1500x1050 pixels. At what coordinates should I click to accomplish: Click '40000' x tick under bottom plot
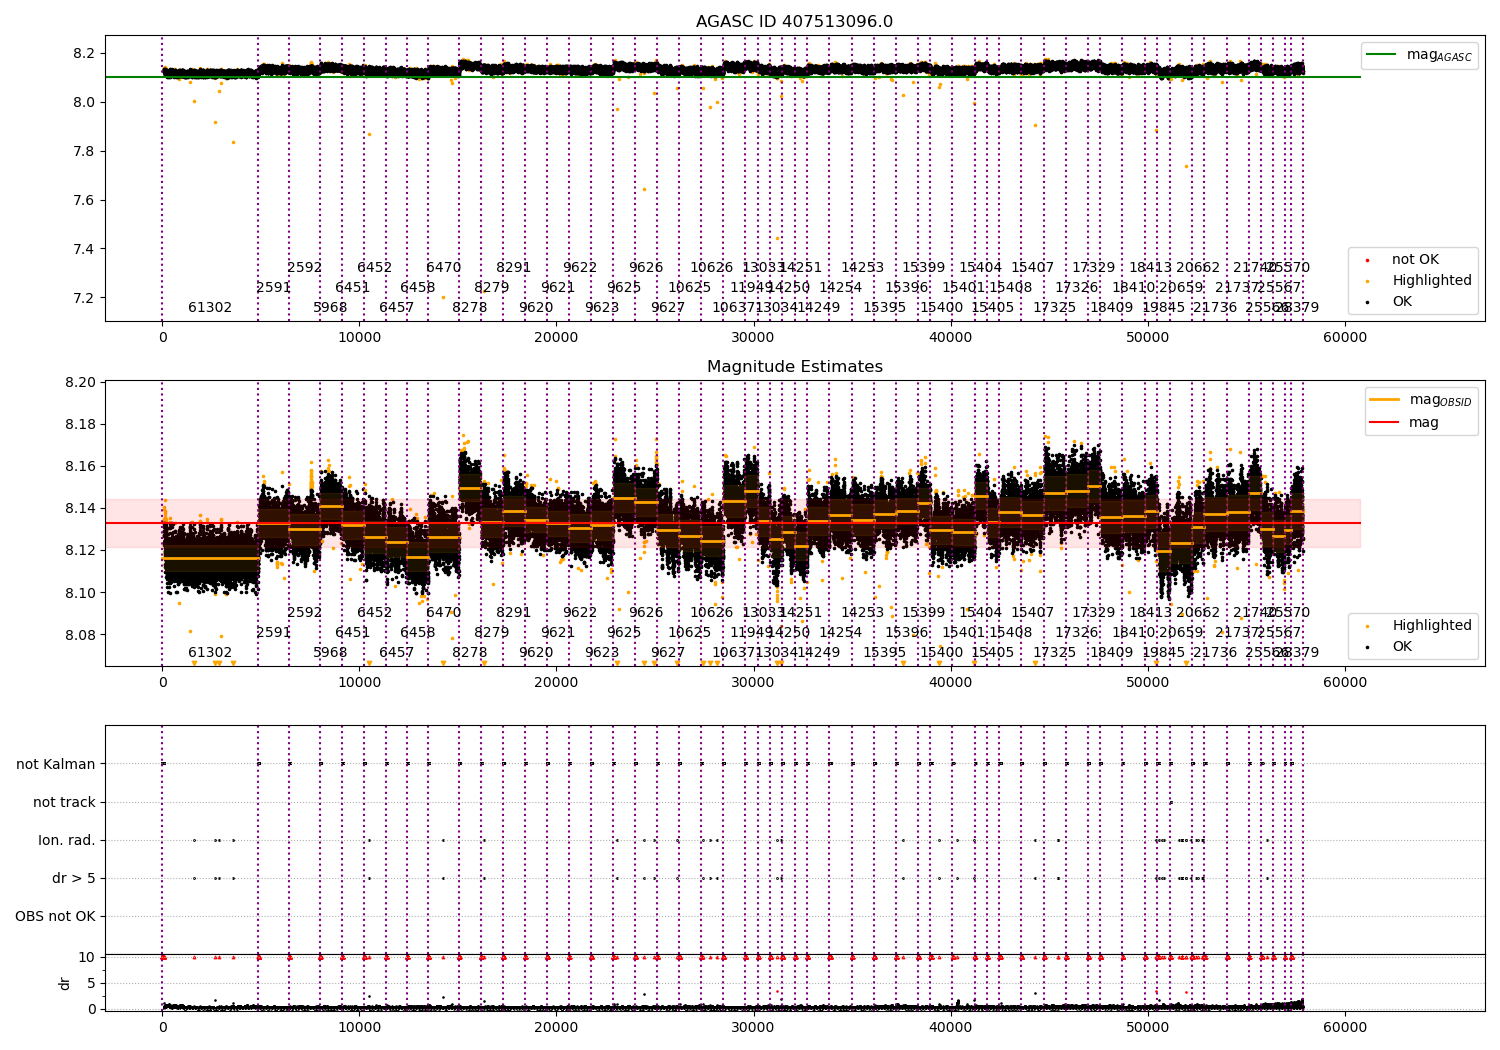[x=950, y=1027]
